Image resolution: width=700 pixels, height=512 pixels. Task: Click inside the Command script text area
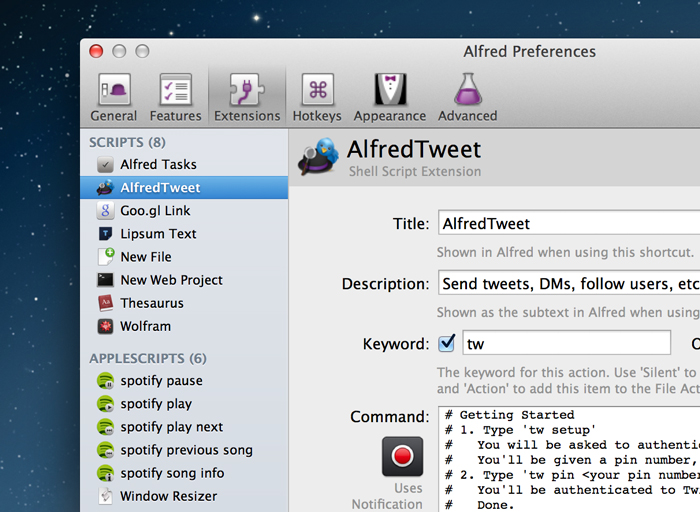click(x=569, y=459)
